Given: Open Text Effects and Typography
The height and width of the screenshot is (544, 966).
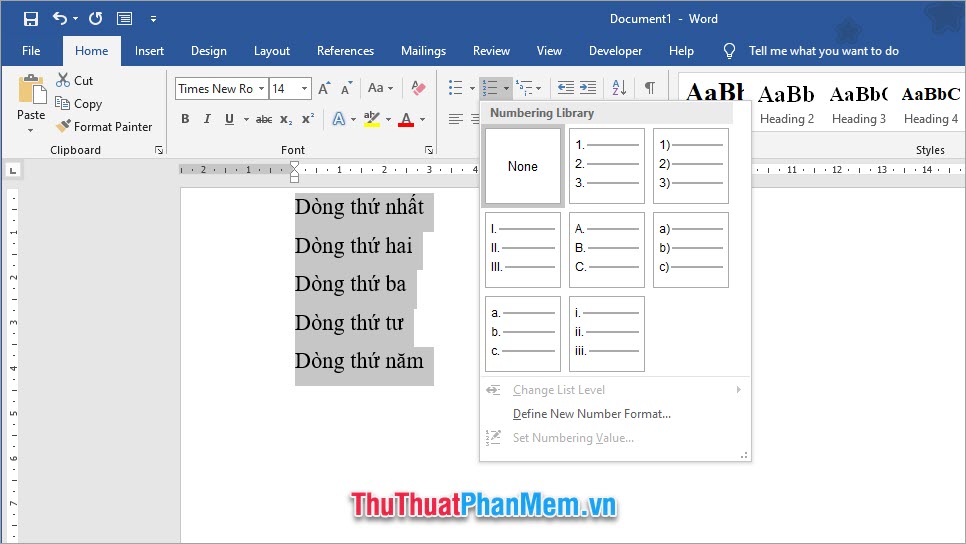Looking at the screenshot, I should pos(339,119).
